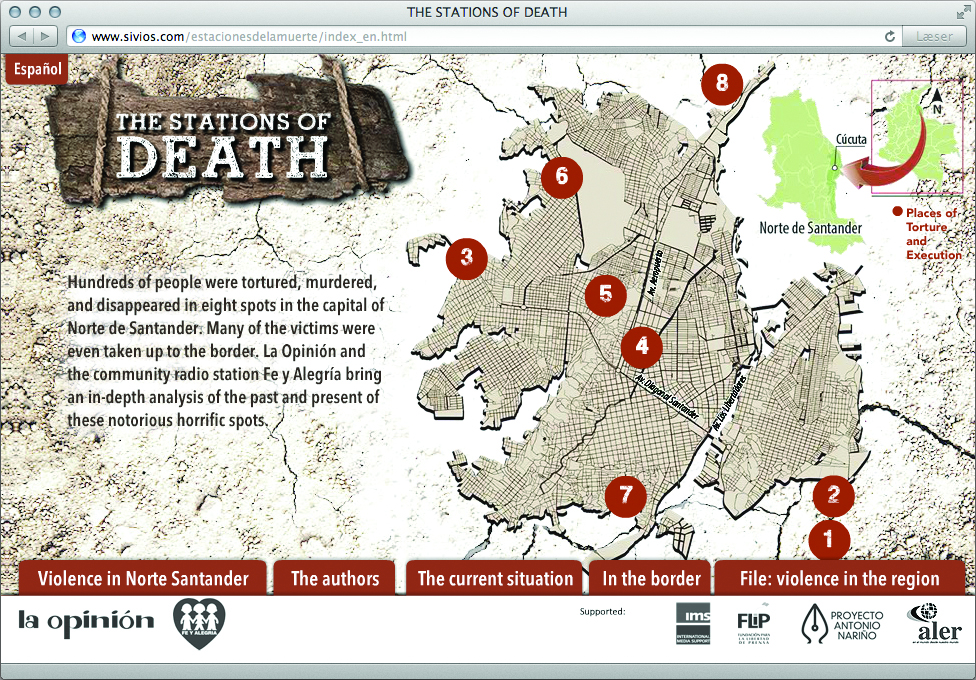
Task: Open The authors tab
Action: pyautogui.click(x=335, y=578)
